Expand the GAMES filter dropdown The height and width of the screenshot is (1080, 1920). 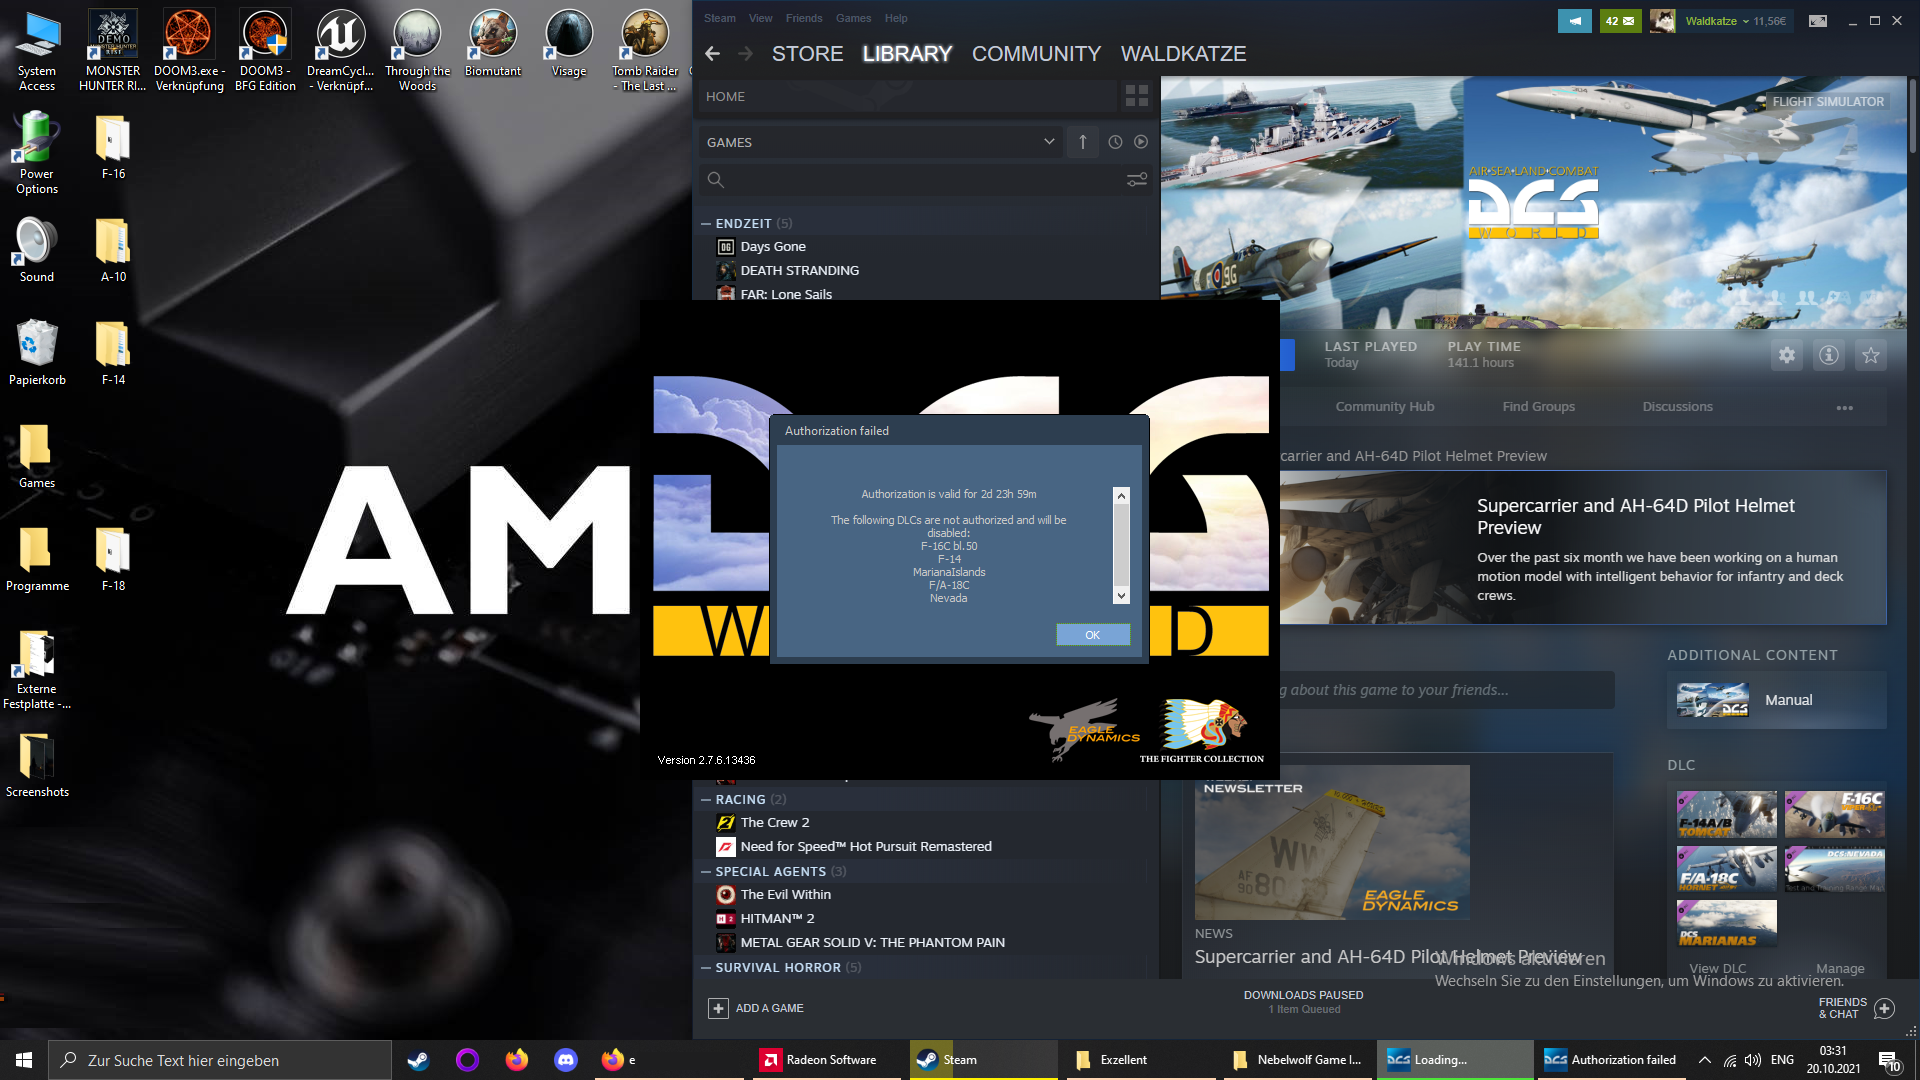tap(880, 142)
